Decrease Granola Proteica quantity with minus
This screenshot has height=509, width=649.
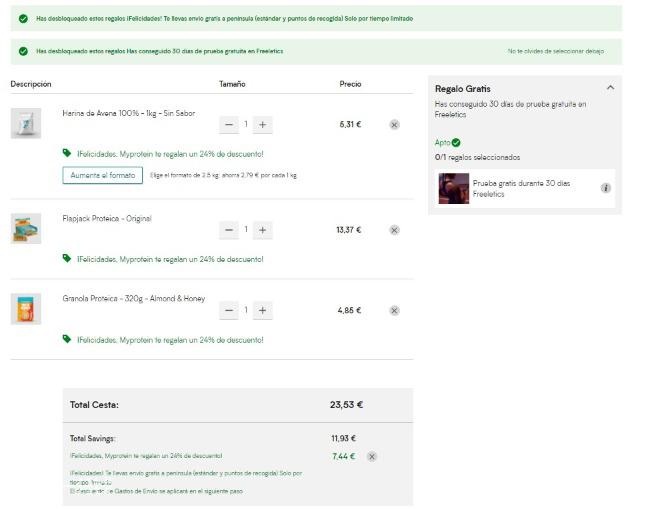point(229,310)
